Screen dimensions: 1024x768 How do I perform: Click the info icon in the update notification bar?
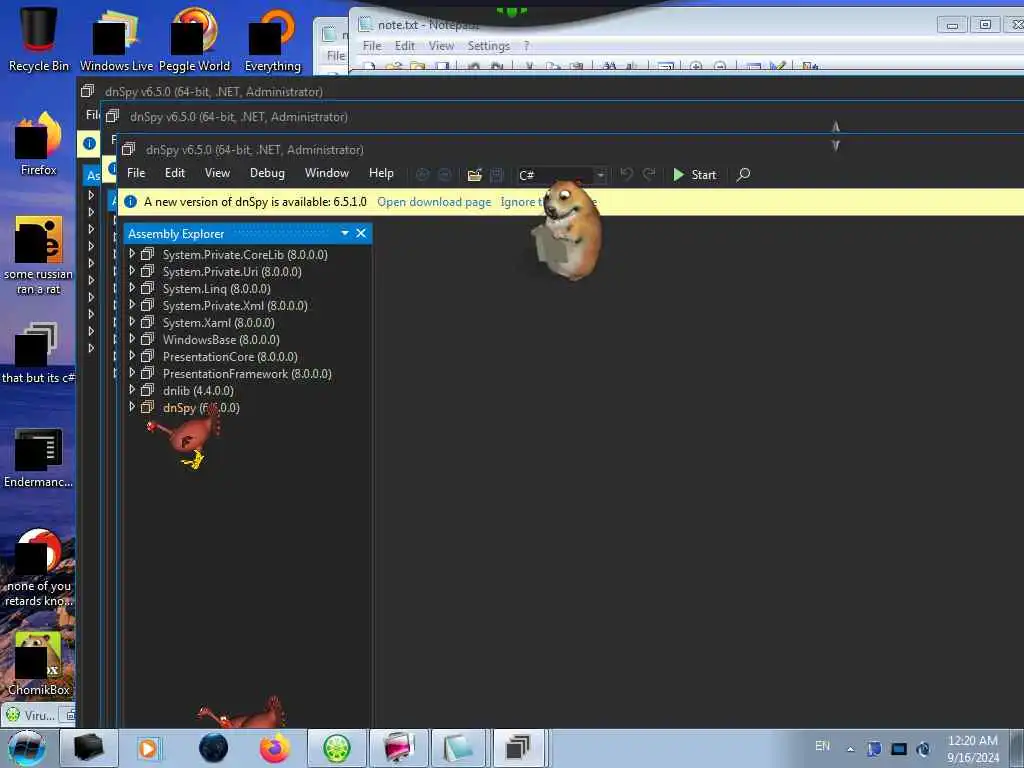(x=131, y=201)
